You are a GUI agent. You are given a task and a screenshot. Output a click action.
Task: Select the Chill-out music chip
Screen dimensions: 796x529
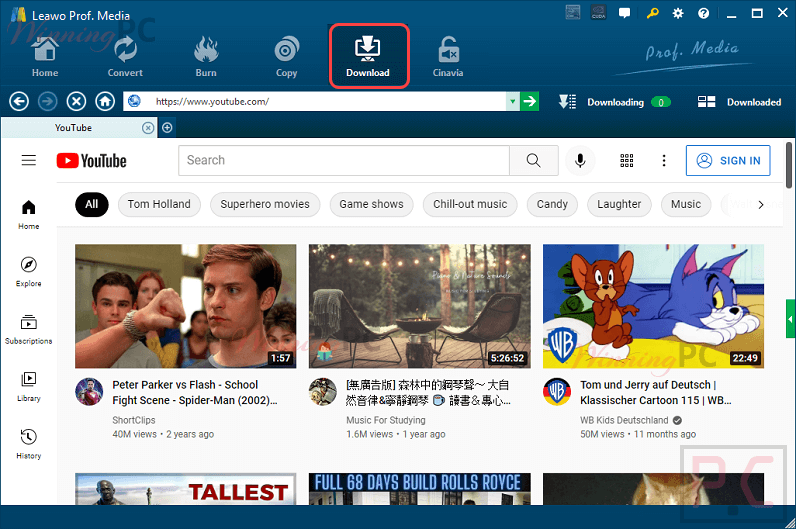click(x=470, y=205)
